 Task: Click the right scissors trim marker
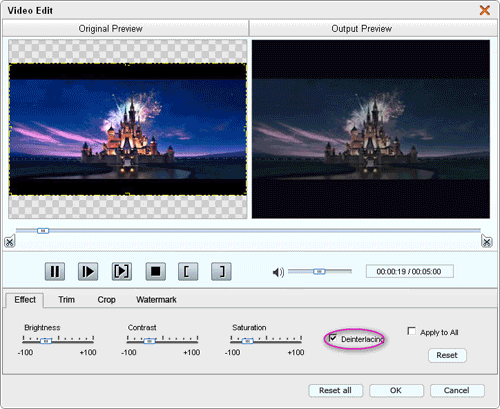(487, 241)
